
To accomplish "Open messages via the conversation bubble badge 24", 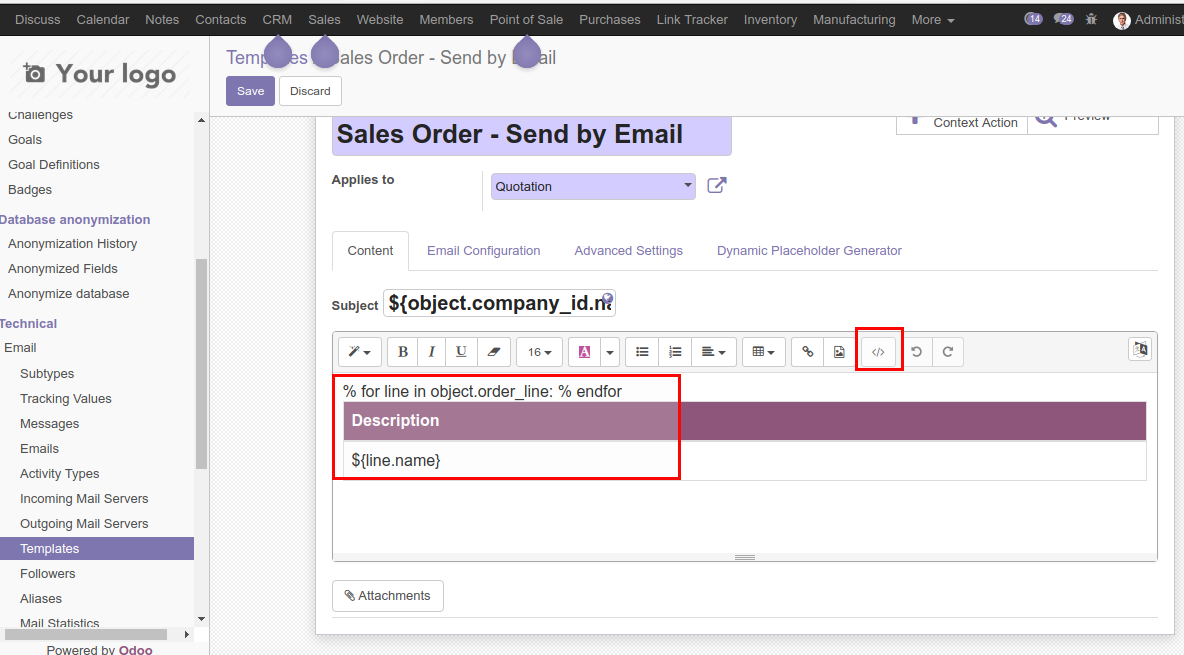I will 1063,17.
